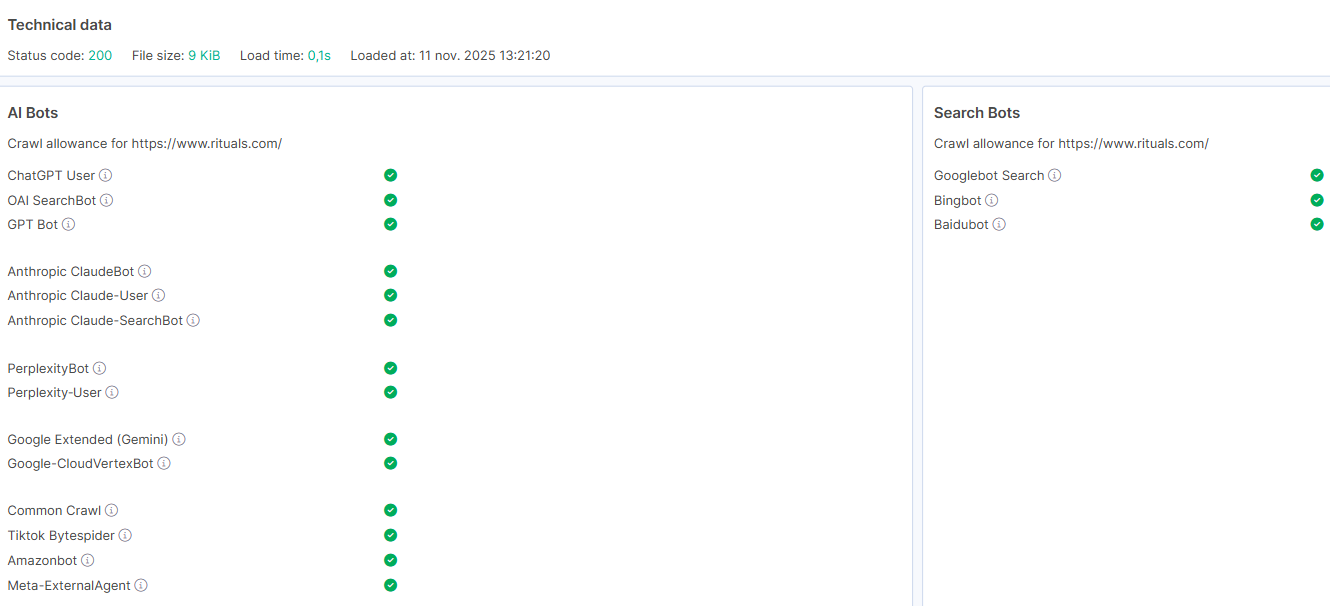Click info icon for Google Extended (Gemini)

[179, 440]
